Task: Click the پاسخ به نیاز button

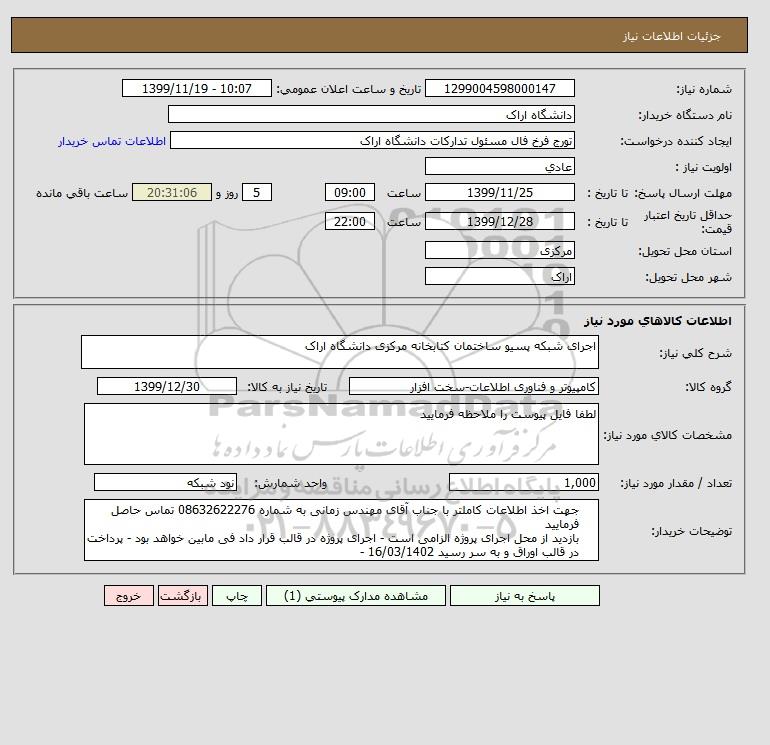Action: pos(524,596)
